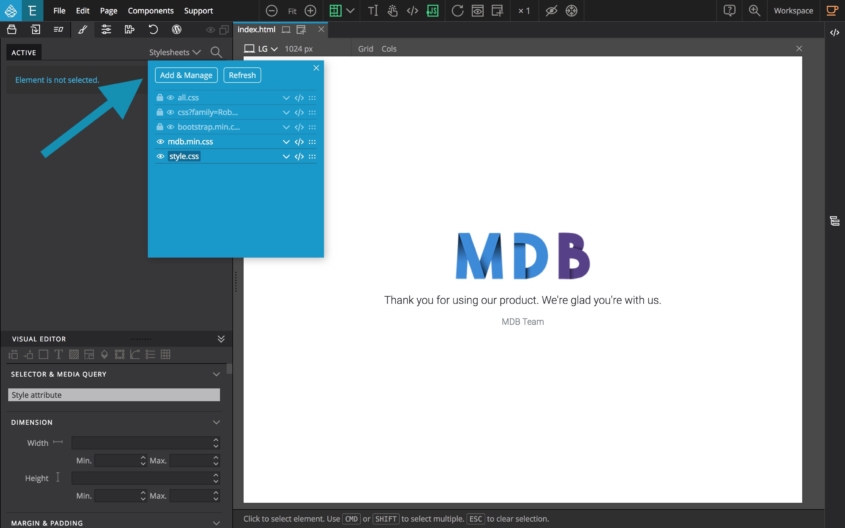Image resolution: width=845 pixels, height=528 pixels.
Task: Open the help question bubble icon
Action: (x=730, y=10)
